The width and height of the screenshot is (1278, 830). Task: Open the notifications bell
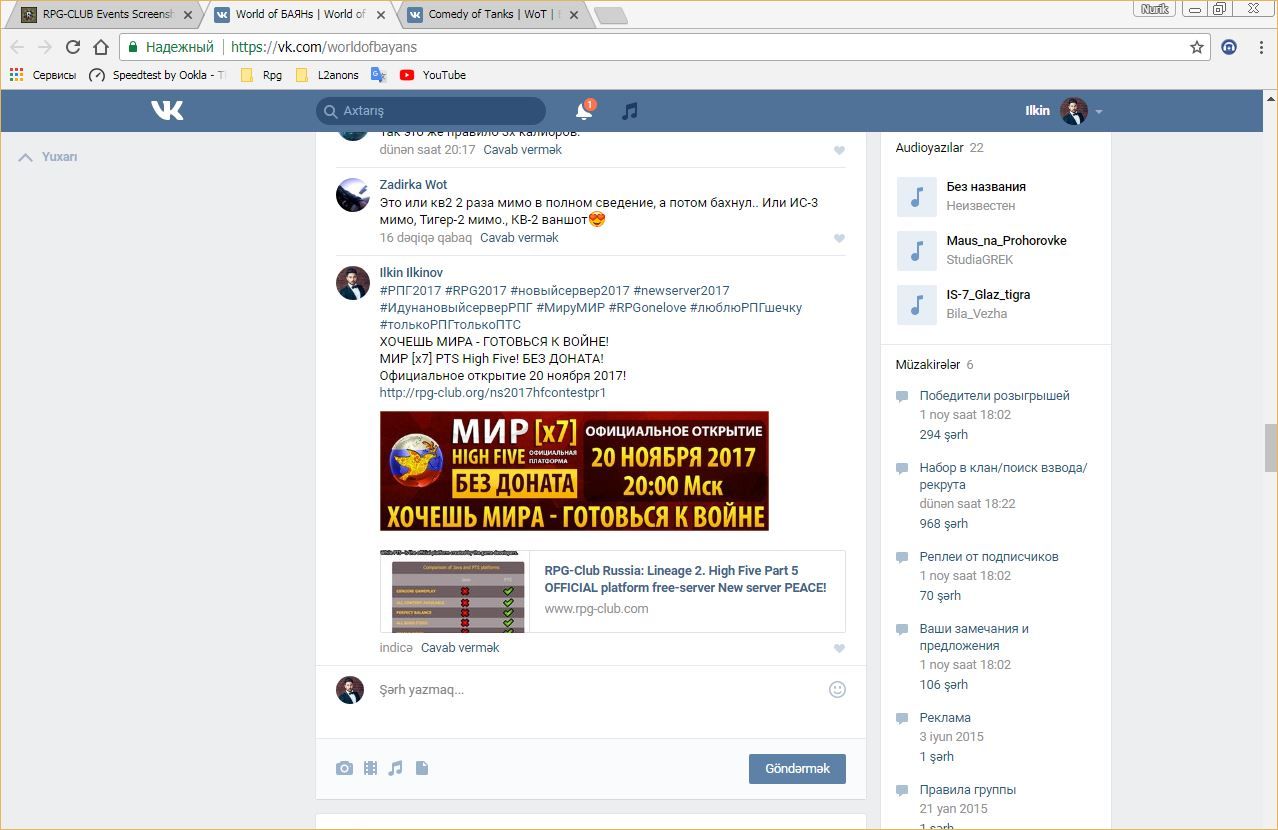[x=584, y=111]
